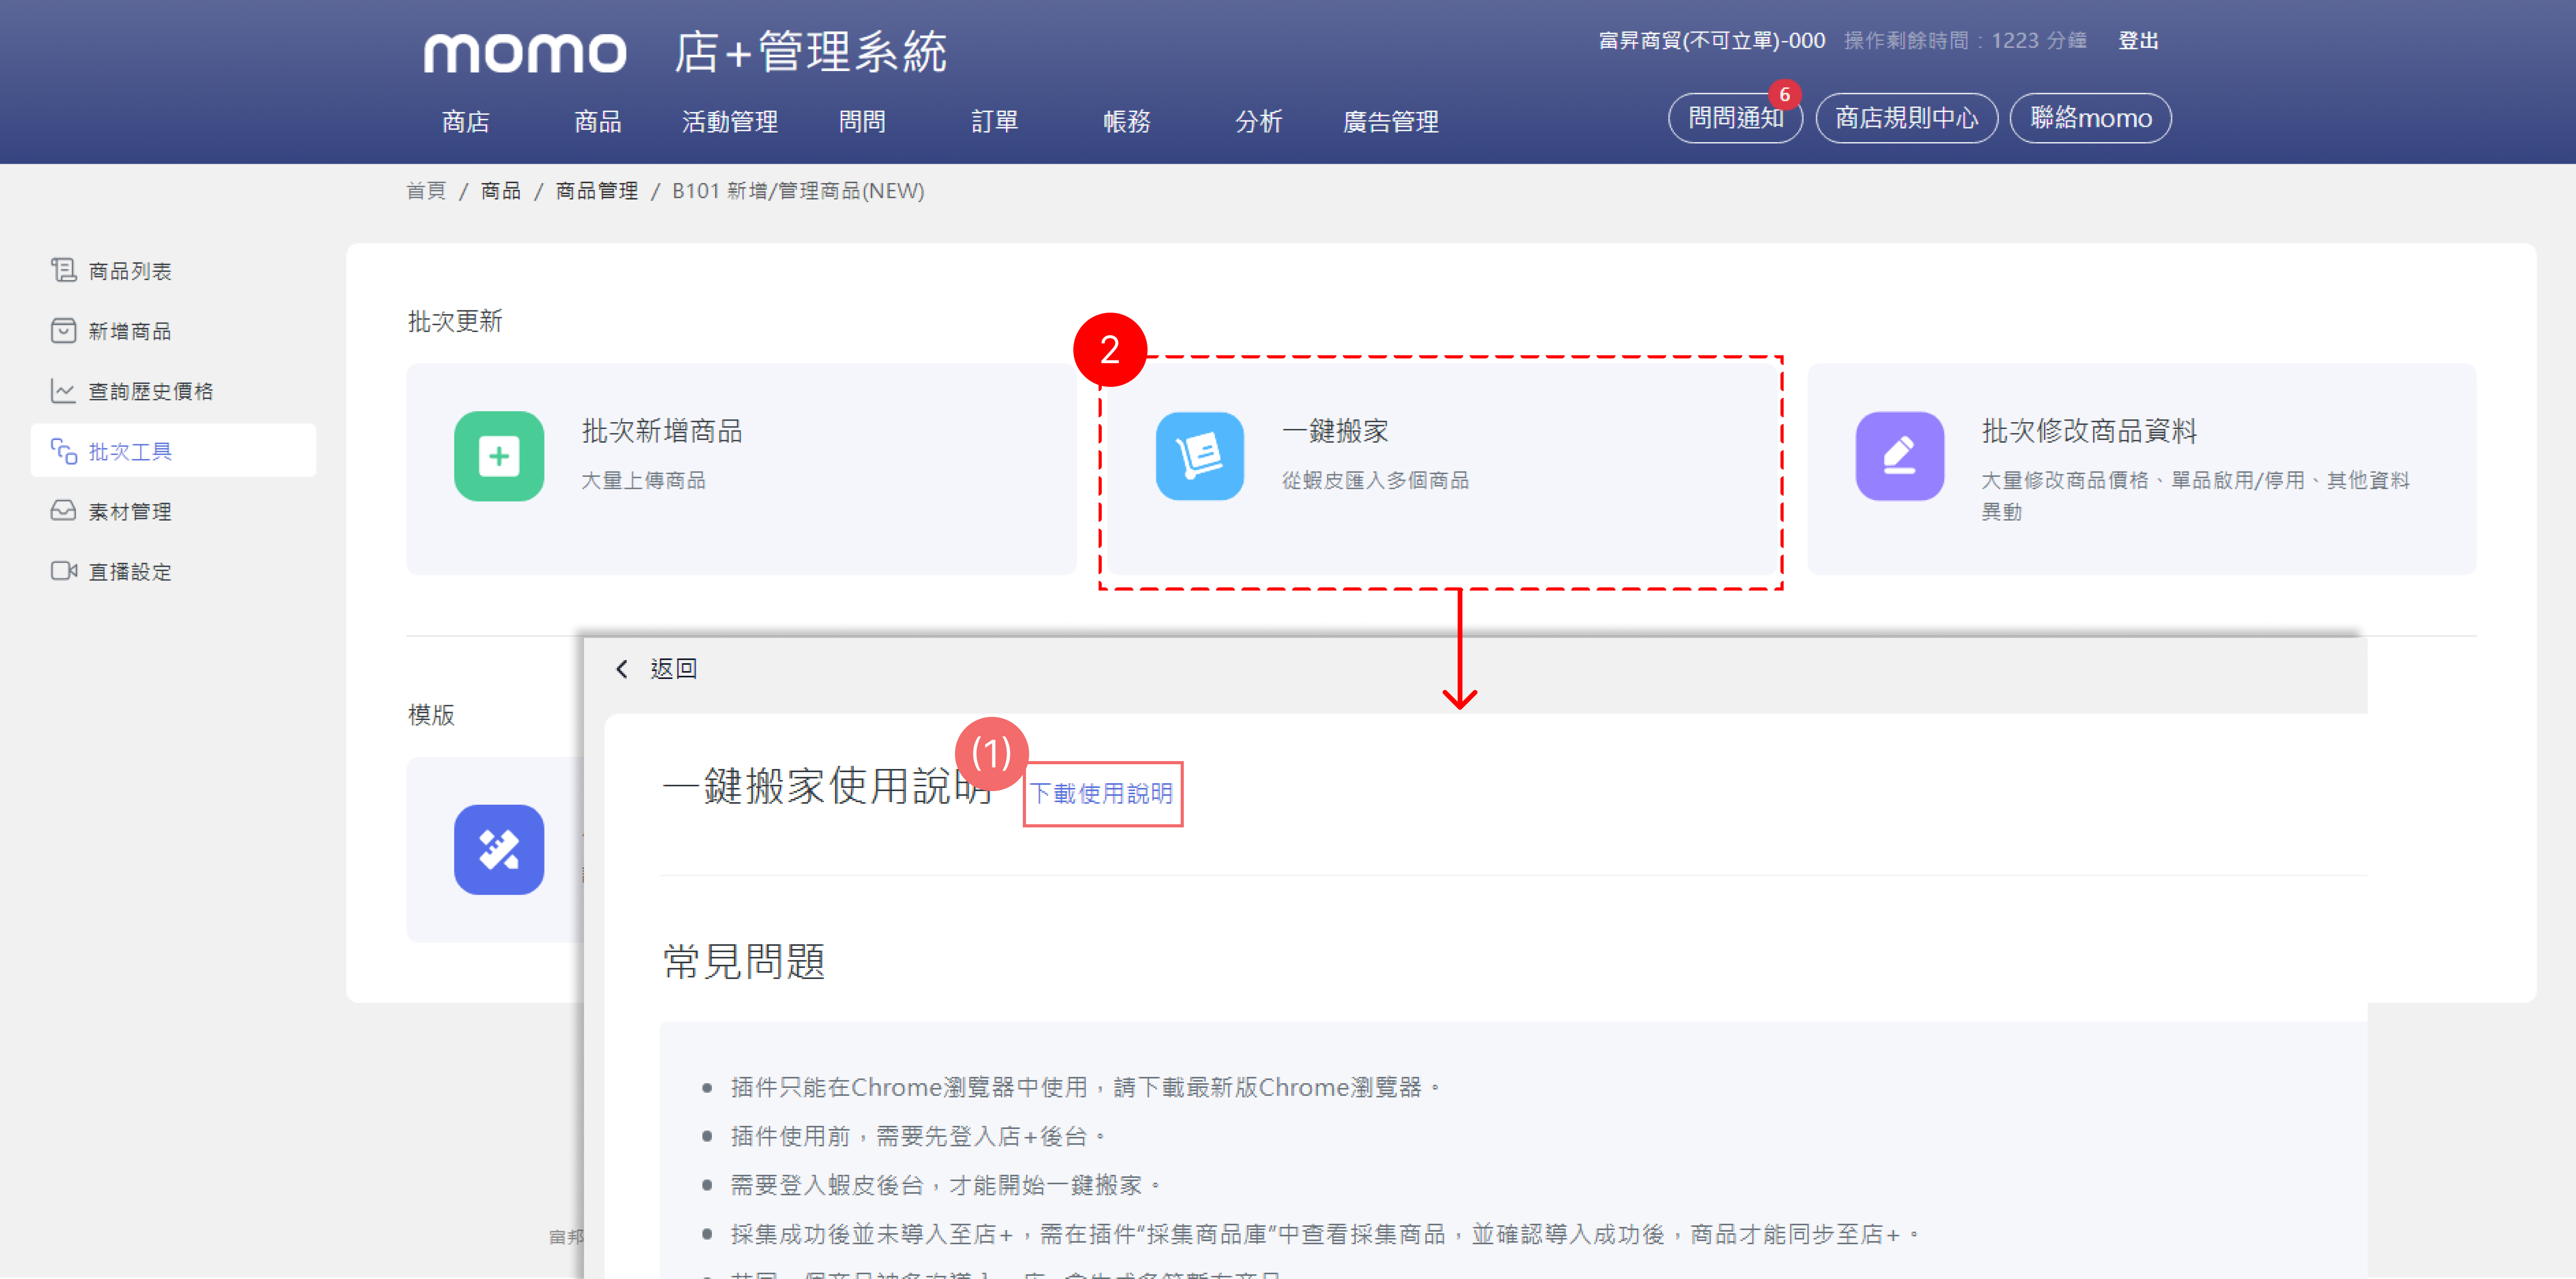Click the 問問通知 button

1736,118
